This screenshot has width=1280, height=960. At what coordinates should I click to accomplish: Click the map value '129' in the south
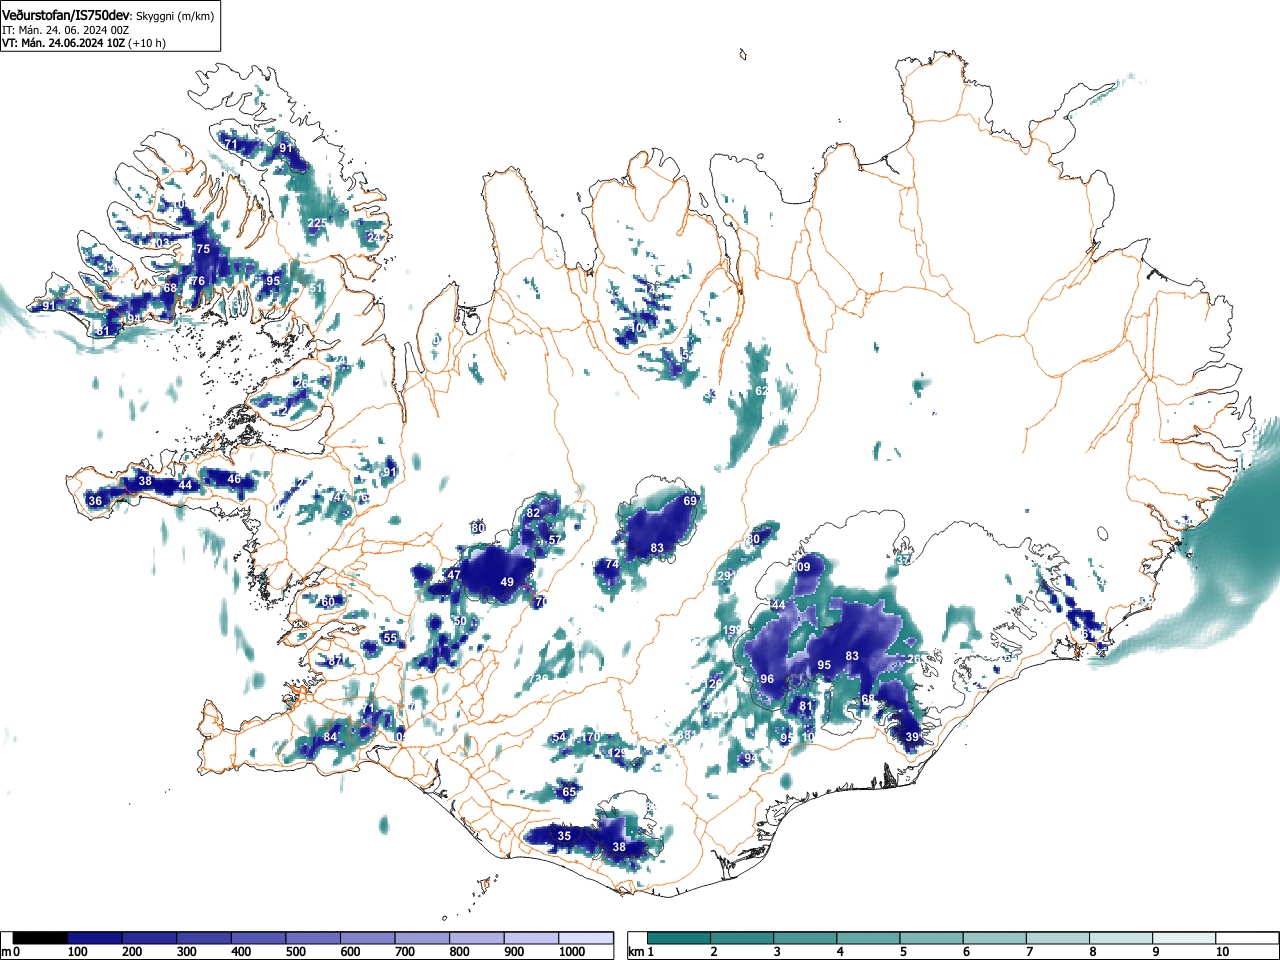[x=618, y=753]
